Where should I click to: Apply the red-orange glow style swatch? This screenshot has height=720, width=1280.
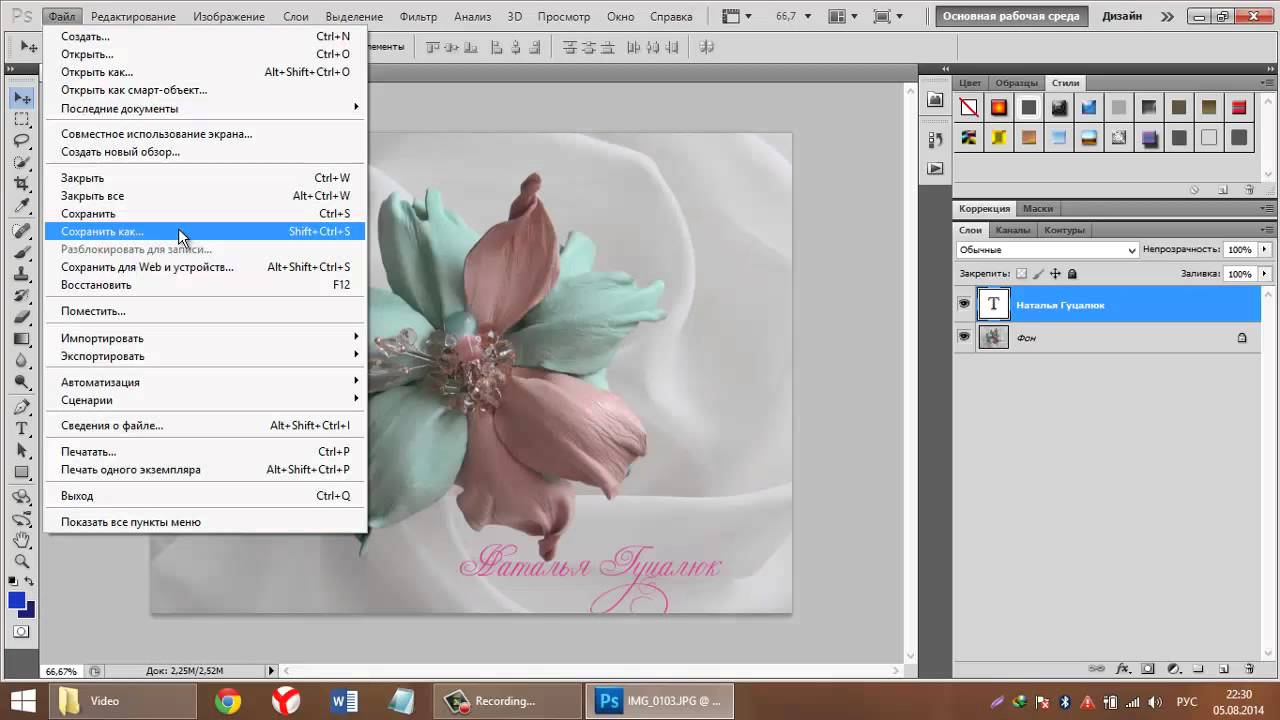point(998,108)
